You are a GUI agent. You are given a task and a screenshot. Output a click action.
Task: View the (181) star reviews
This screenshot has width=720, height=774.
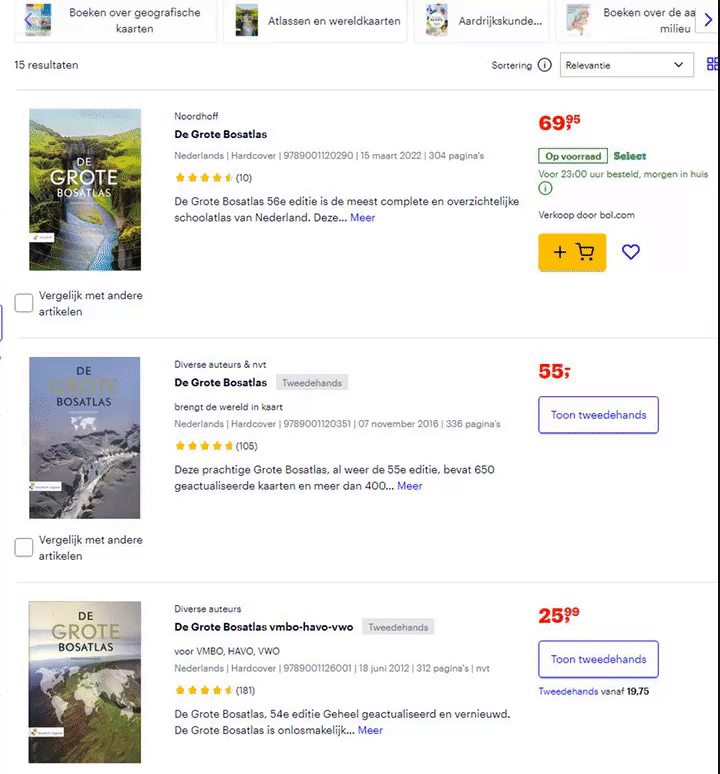coord(215,691)
